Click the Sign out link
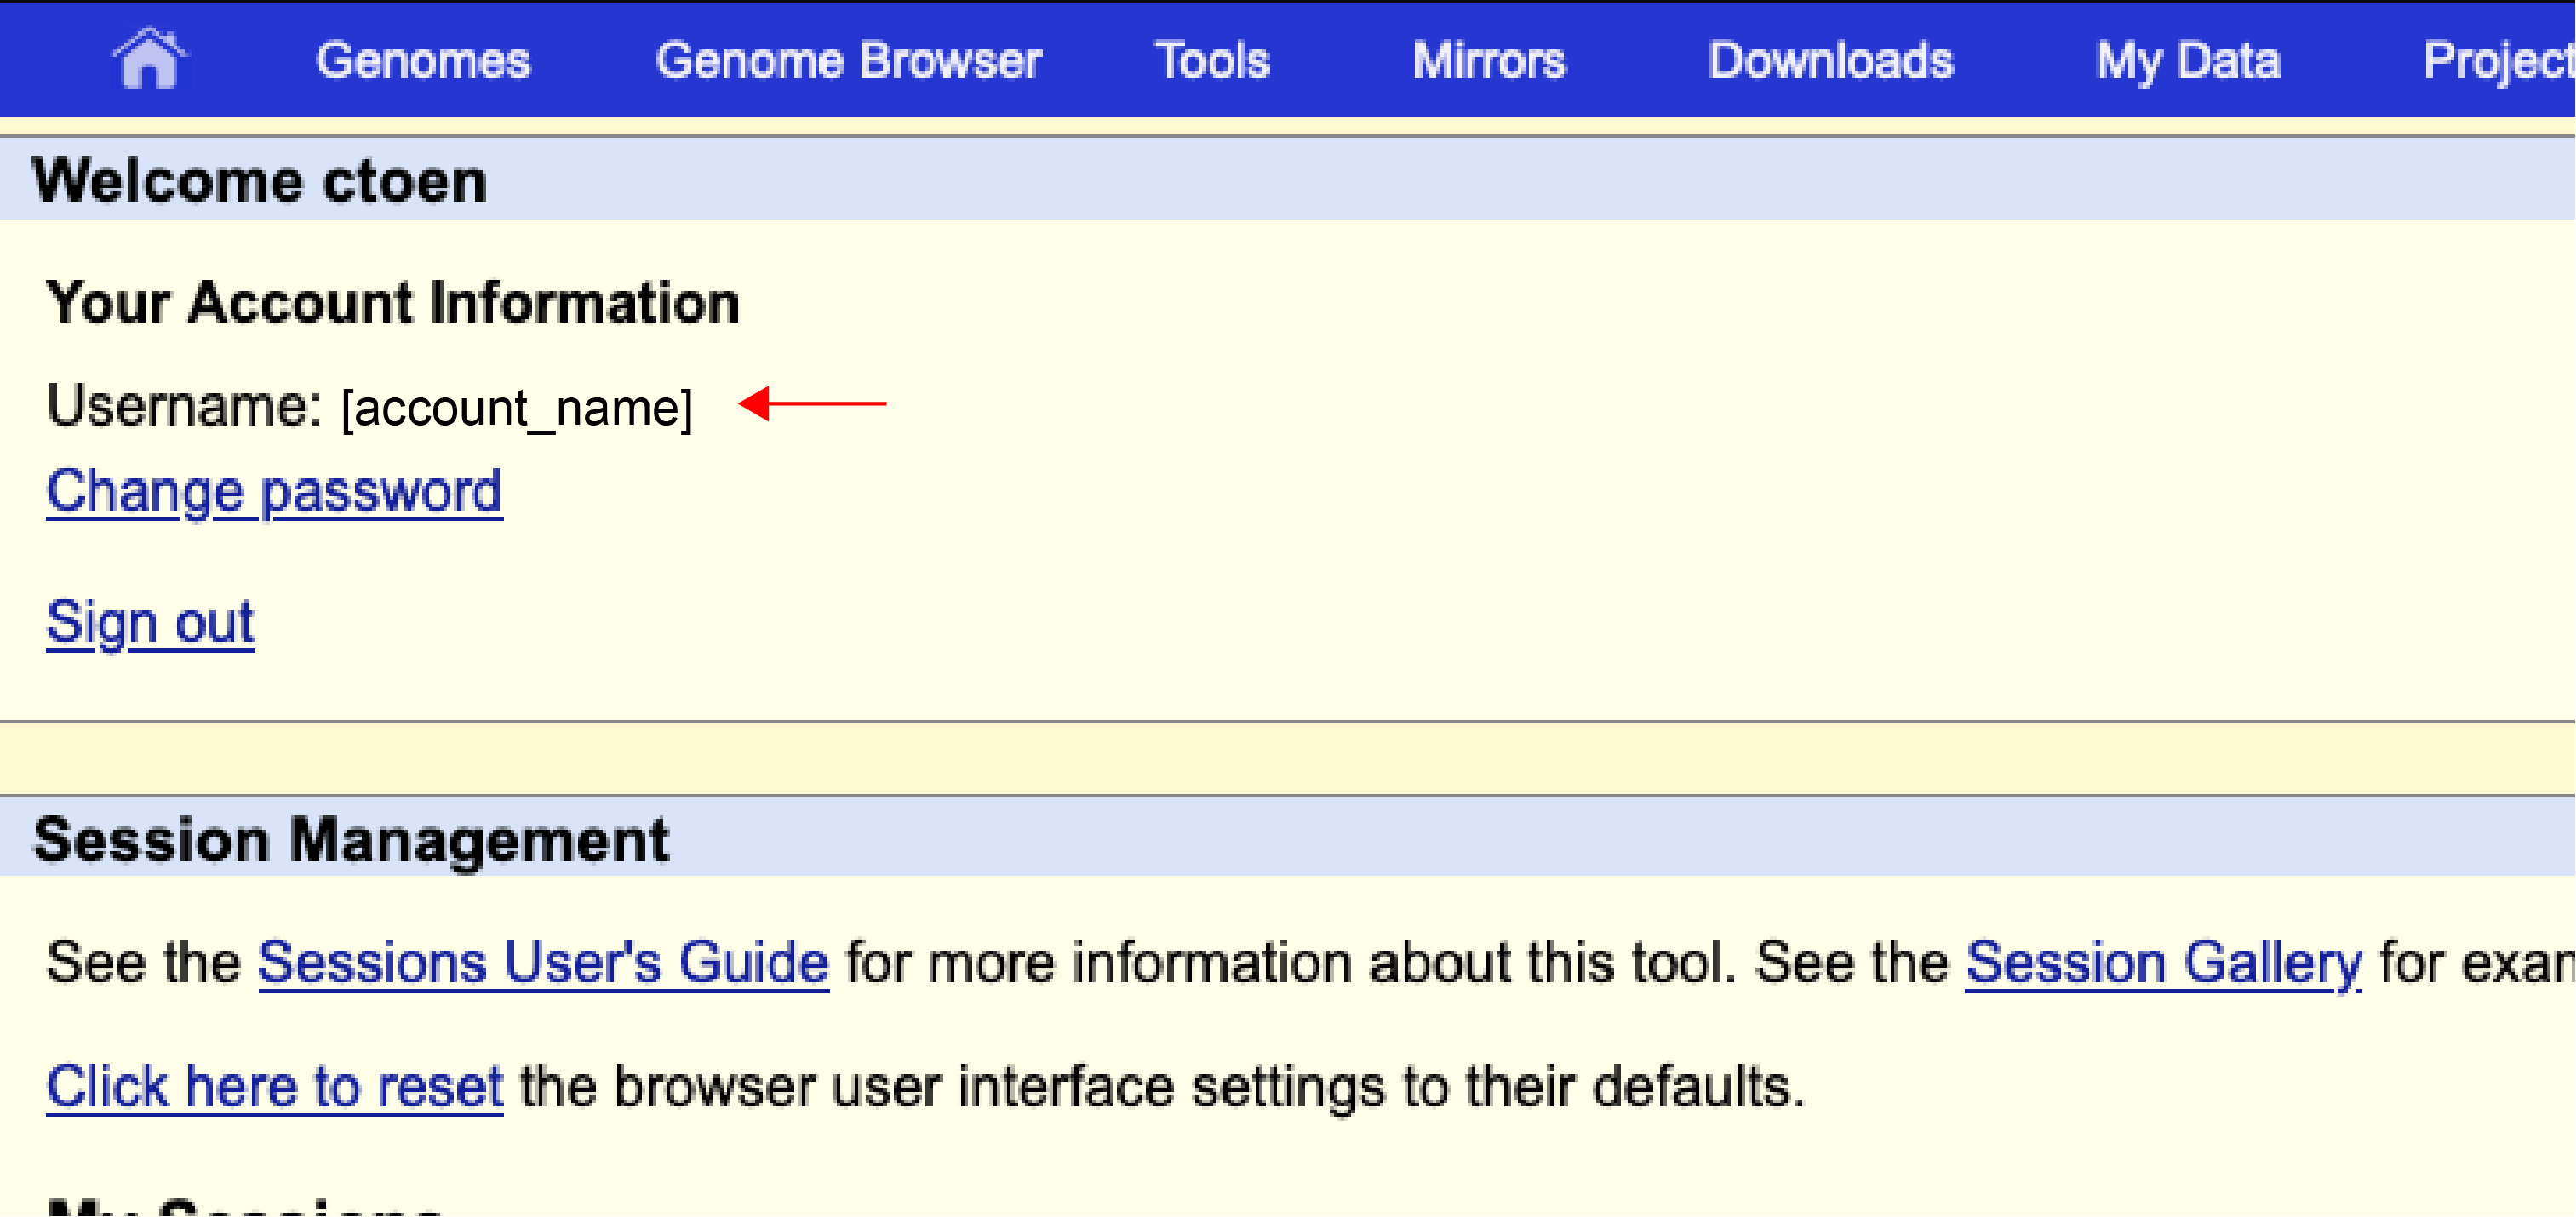2576x1217 pixels. click(150, 622)
